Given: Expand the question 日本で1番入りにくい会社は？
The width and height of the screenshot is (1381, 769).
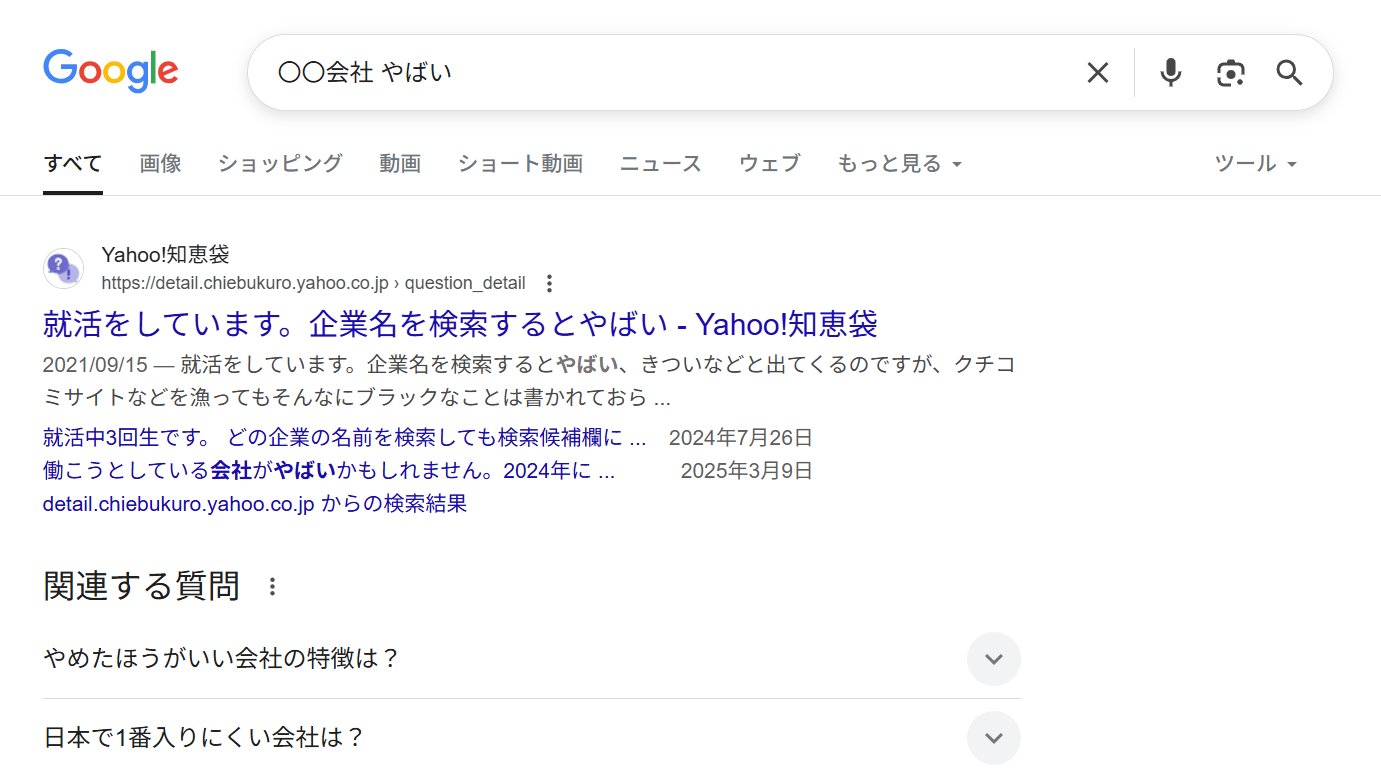Looking at the screenshot, I should 993,738.
